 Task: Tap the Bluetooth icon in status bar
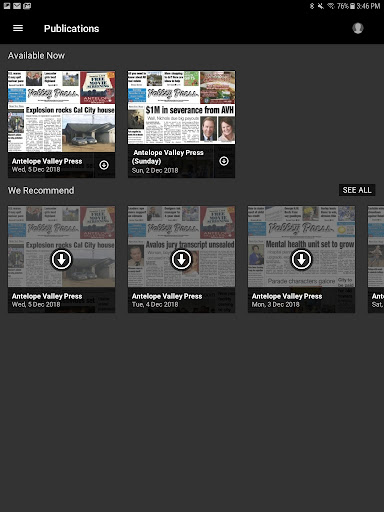click(312, 6)
